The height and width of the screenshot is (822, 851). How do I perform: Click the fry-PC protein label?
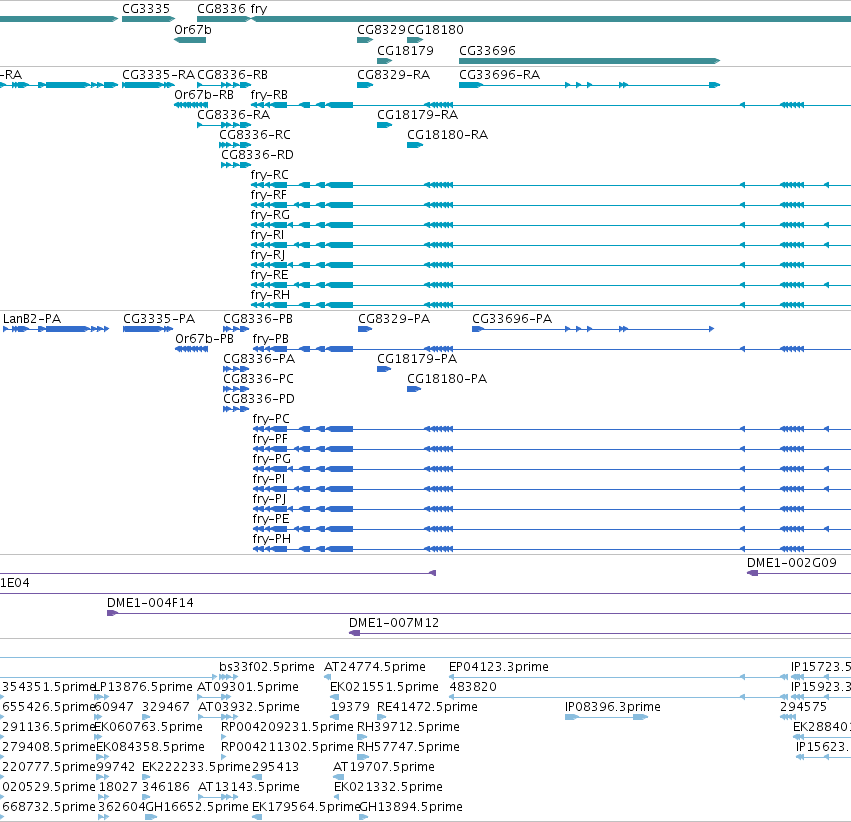tap(271, 419)
